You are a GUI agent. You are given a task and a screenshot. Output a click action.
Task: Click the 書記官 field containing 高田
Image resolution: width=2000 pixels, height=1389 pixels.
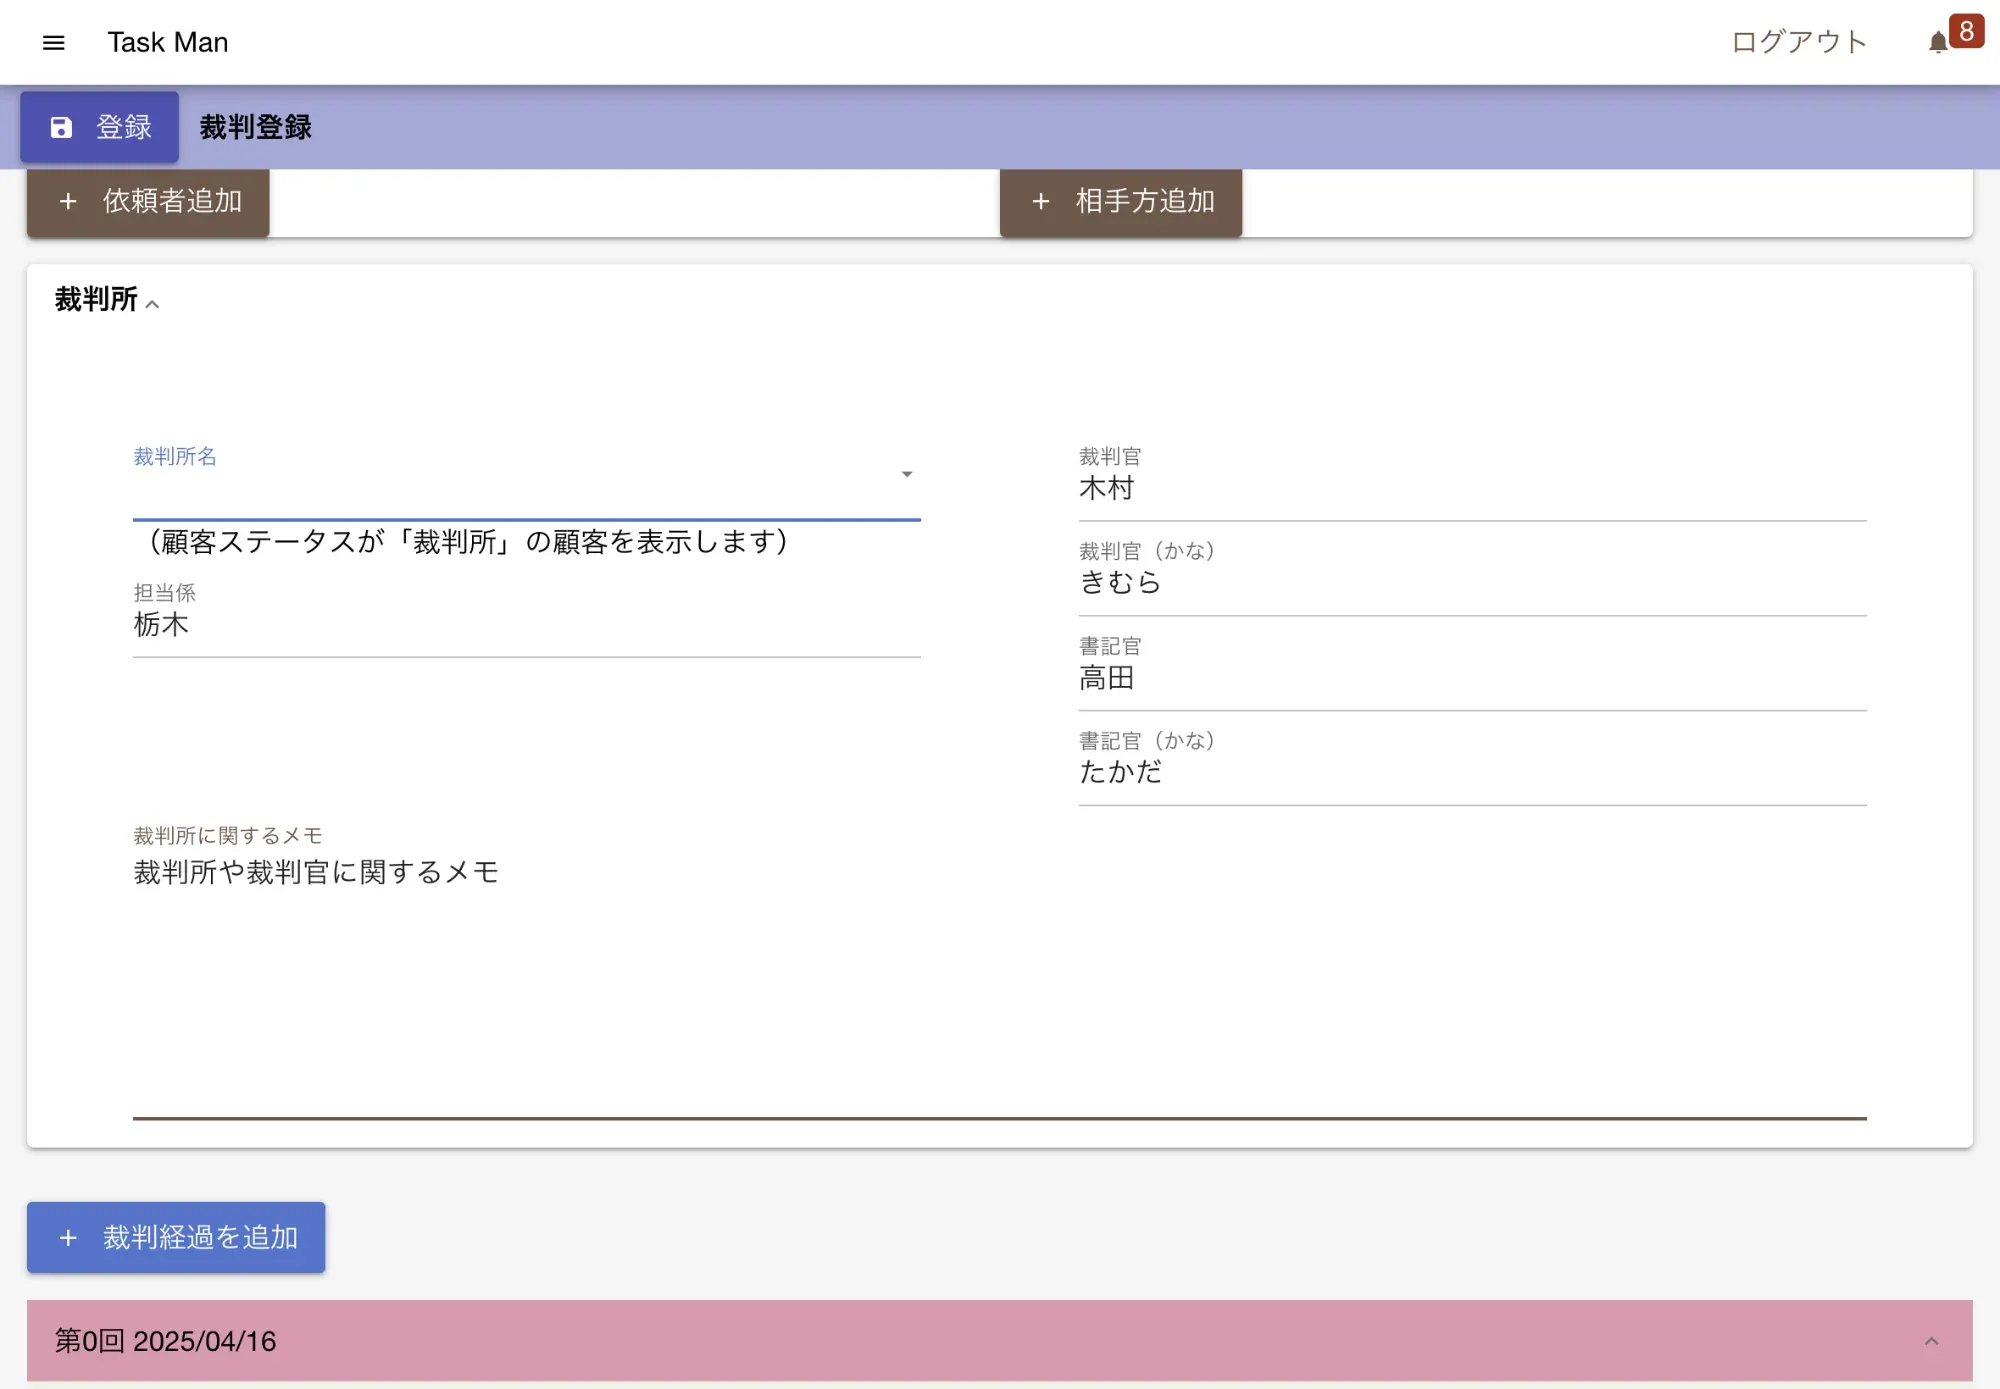click(x=1471, y=678)
